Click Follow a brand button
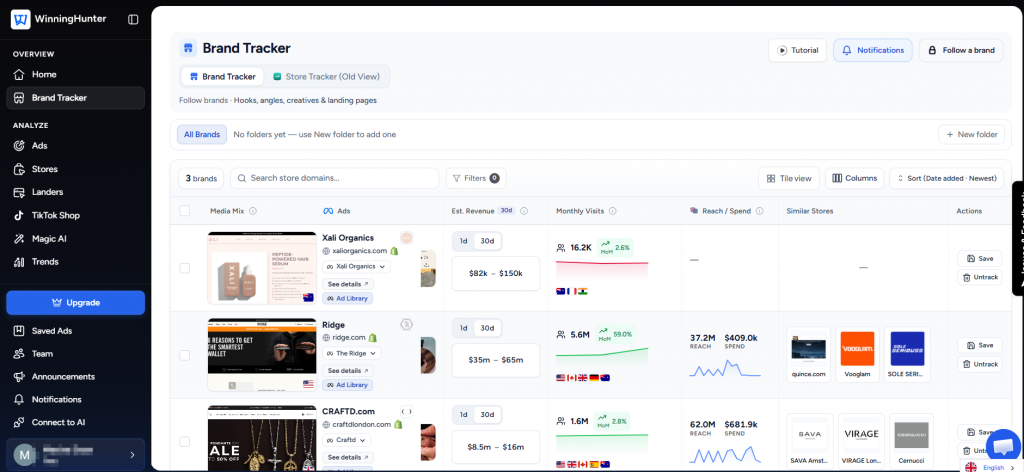 click(961, 50)
